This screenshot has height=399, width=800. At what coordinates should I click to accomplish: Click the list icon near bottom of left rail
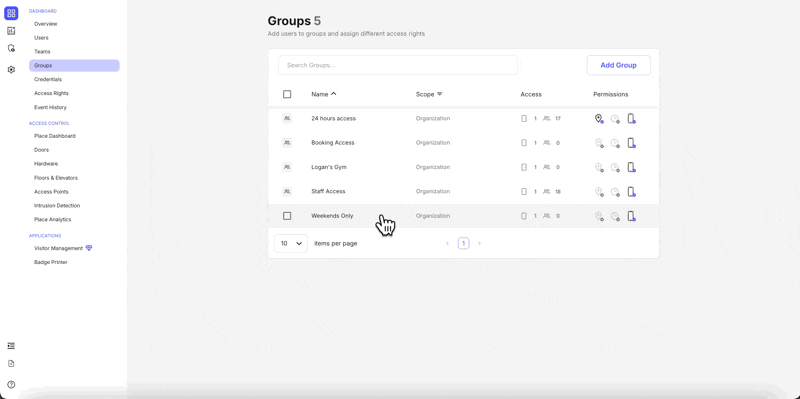(x=11, y=346)
